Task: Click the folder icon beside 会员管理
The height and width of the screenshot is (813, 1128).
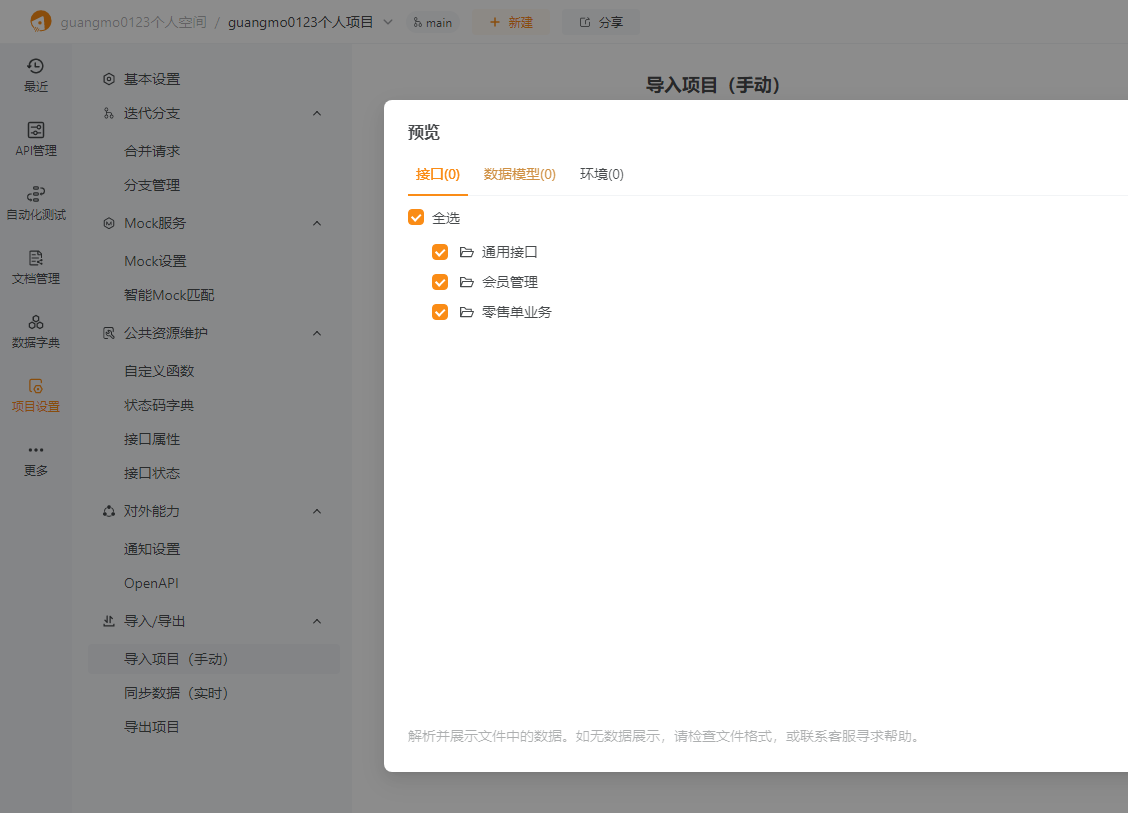Action: [x=467, y=283]
